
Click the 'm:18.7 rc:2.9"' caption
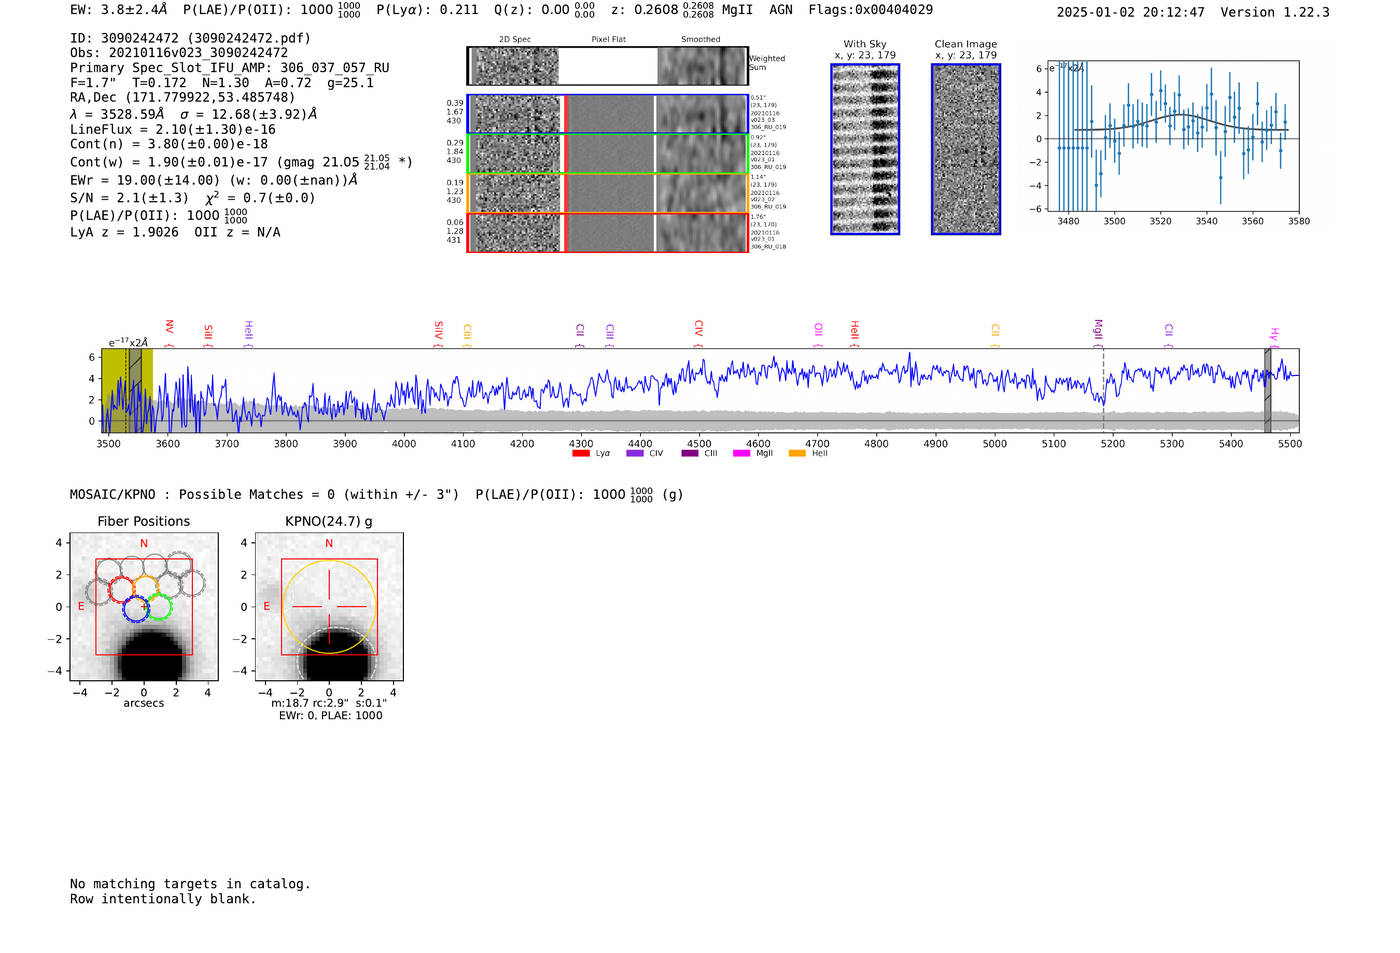click(330, 703)
